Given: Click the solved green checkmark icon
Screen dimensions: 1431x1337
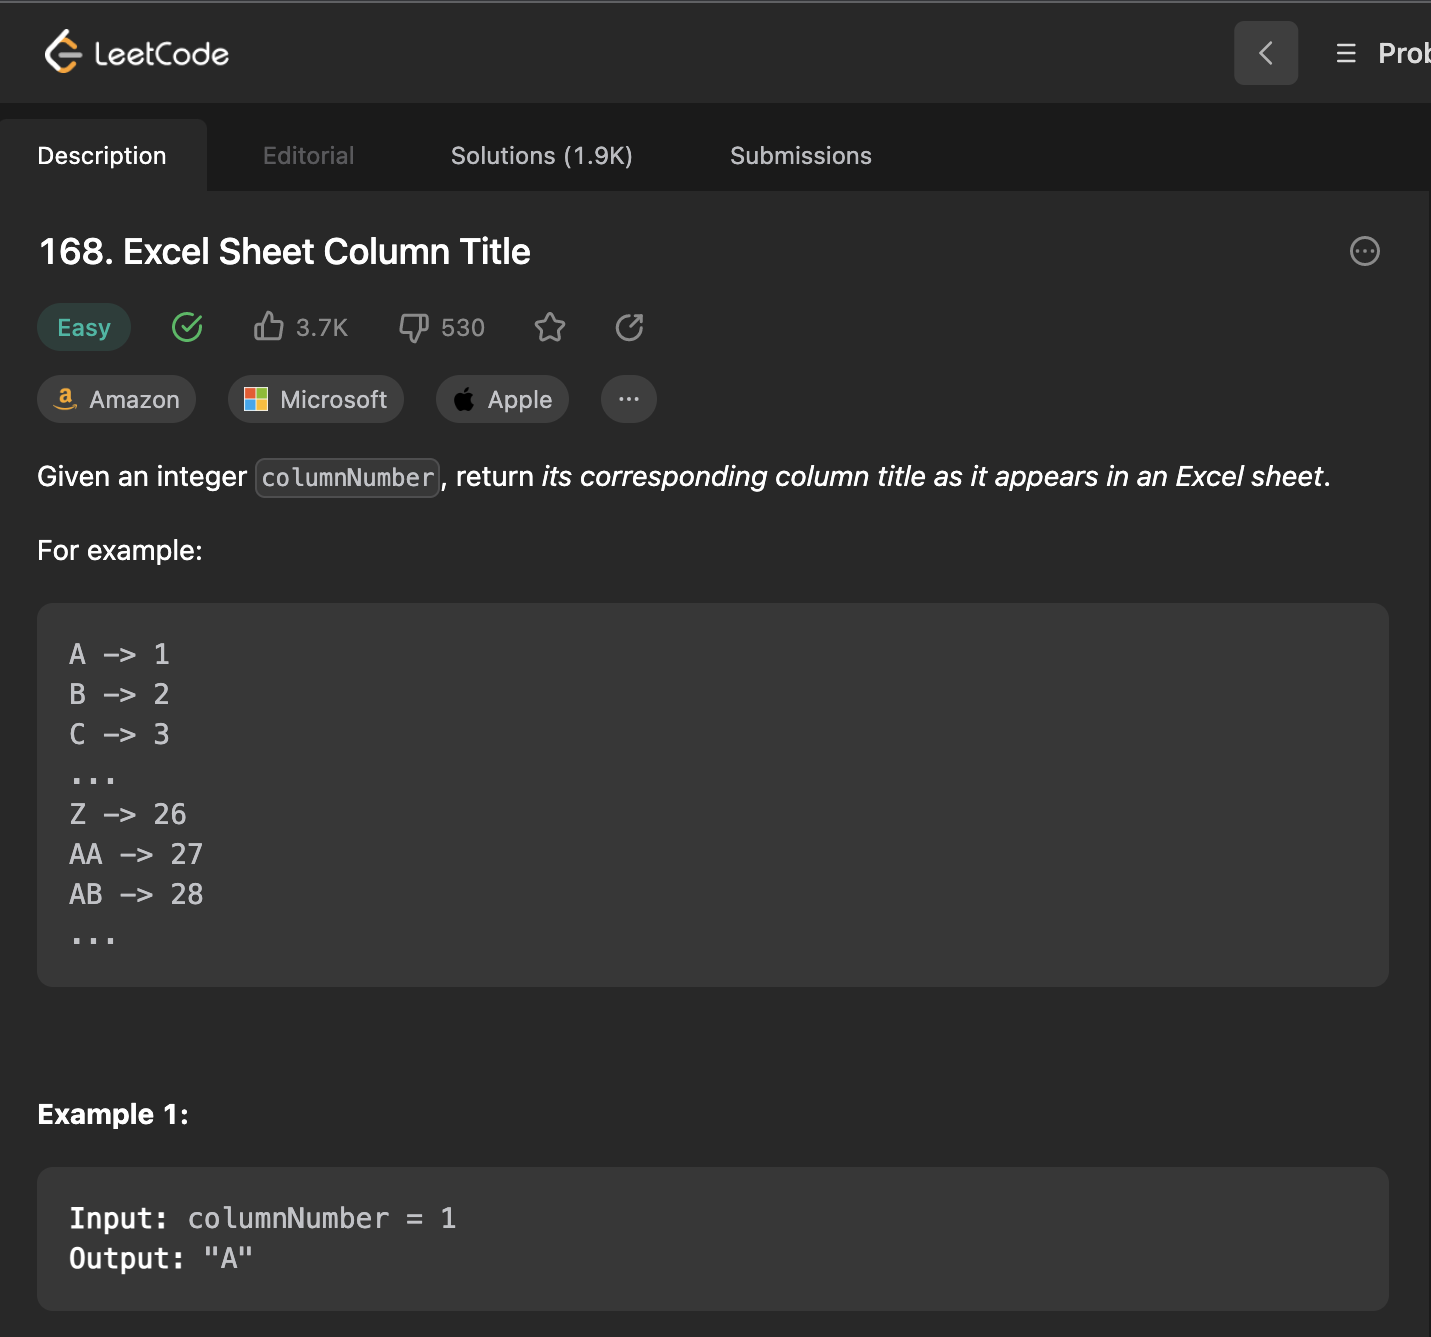Looking at the screenshot, I should click(x=187, y=327).
